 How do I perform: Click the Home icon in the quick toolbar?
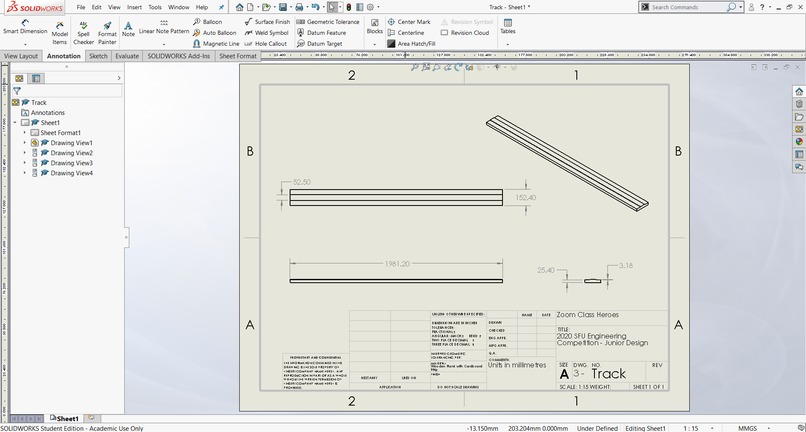[x=240, y=7]
